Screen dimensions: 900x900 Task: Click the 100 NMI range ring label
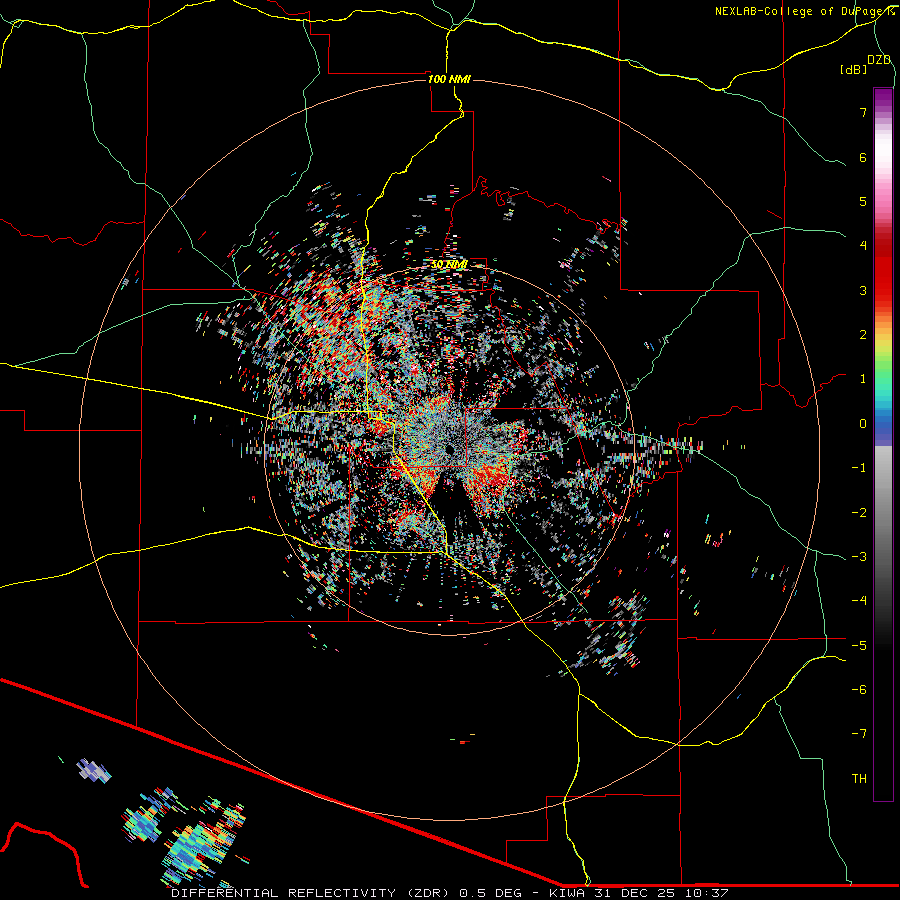pyautogui.click(x=449, y=79)
